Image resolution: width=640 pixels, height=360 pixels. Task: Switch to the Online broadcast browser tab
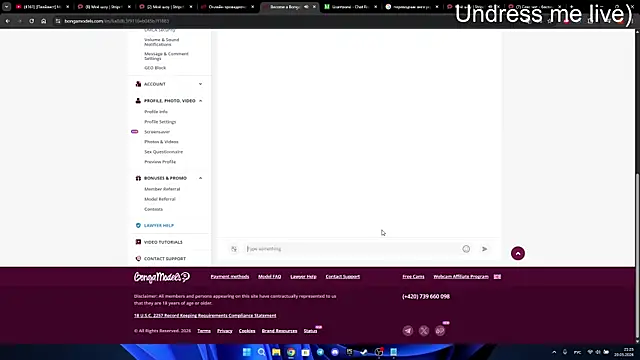coord(229,7)
